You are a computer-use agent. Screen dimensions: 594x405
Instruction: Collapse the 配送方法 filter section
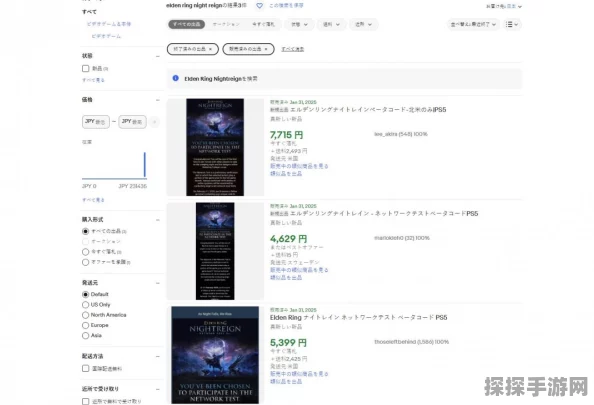[x=158, y=357]
